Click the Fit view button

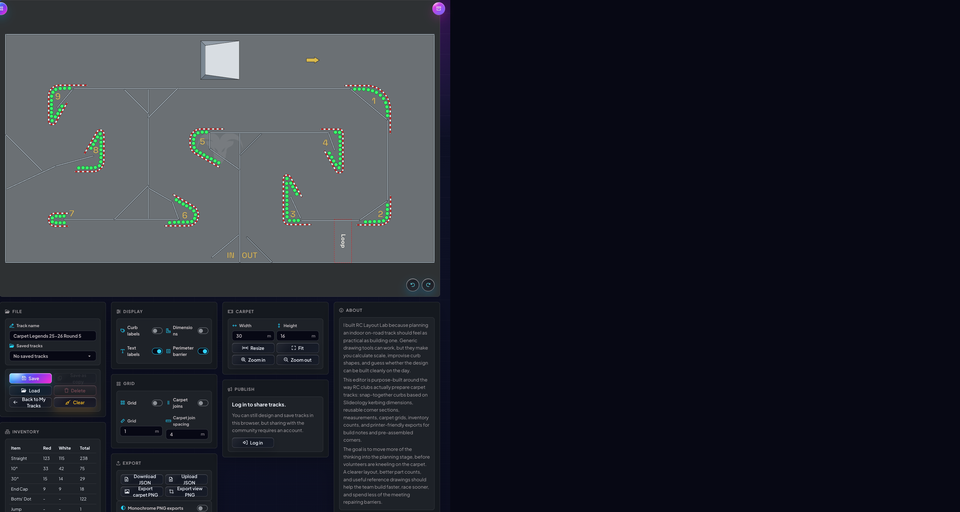point(298,348)
